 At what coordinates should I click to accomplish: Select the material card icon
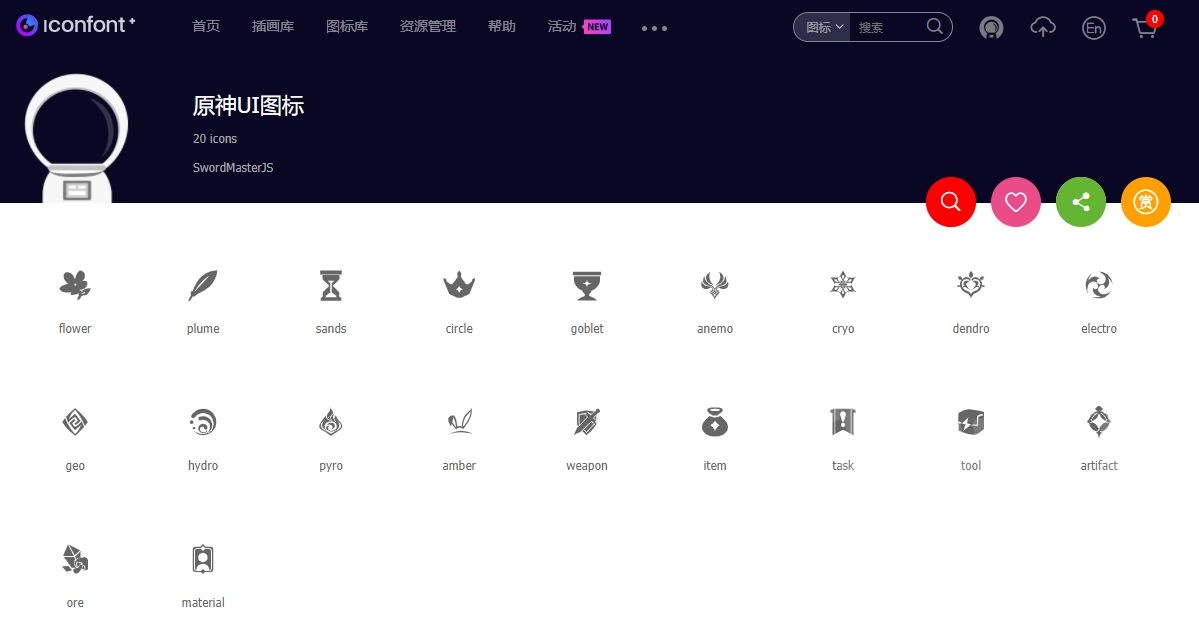point(203,559)
